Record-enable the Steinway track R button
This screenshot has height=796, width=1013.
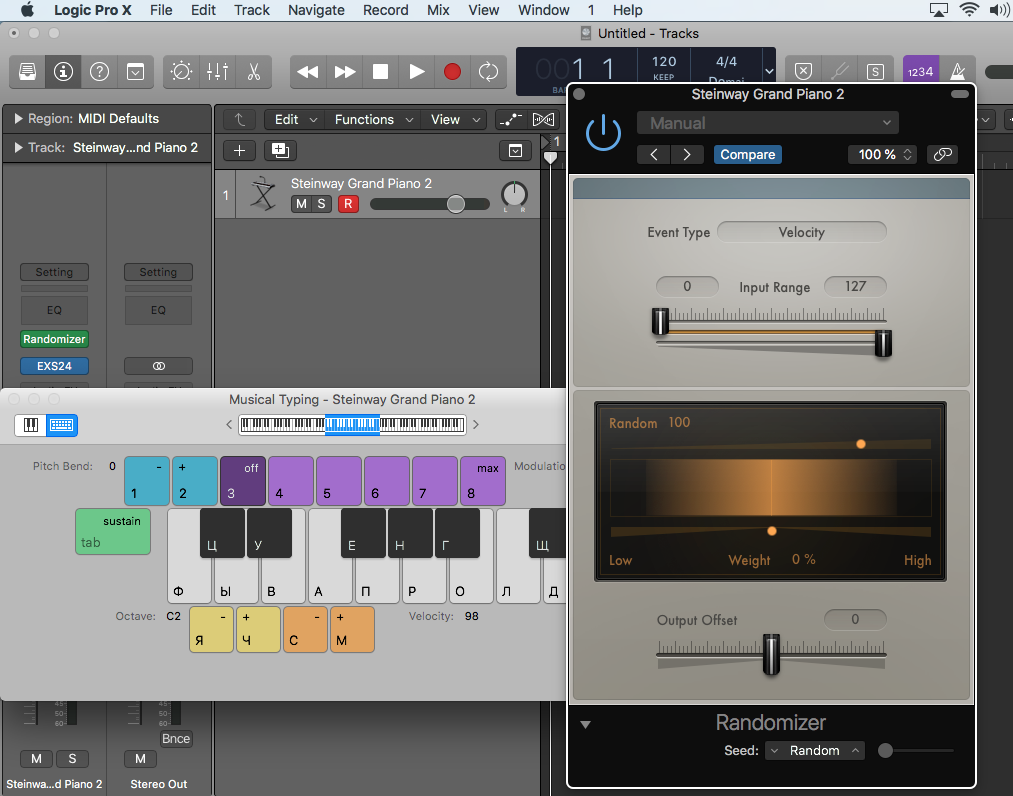(x=348, y=204)
